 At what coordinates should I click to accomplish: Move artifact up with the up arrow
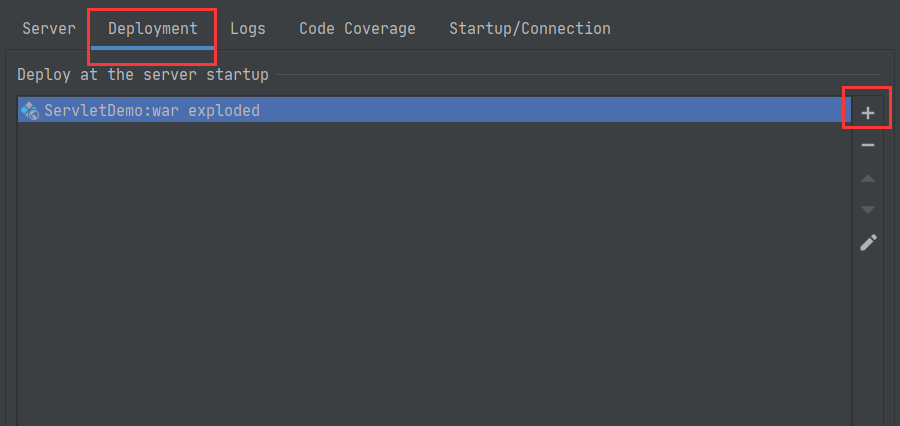[868, 179]
